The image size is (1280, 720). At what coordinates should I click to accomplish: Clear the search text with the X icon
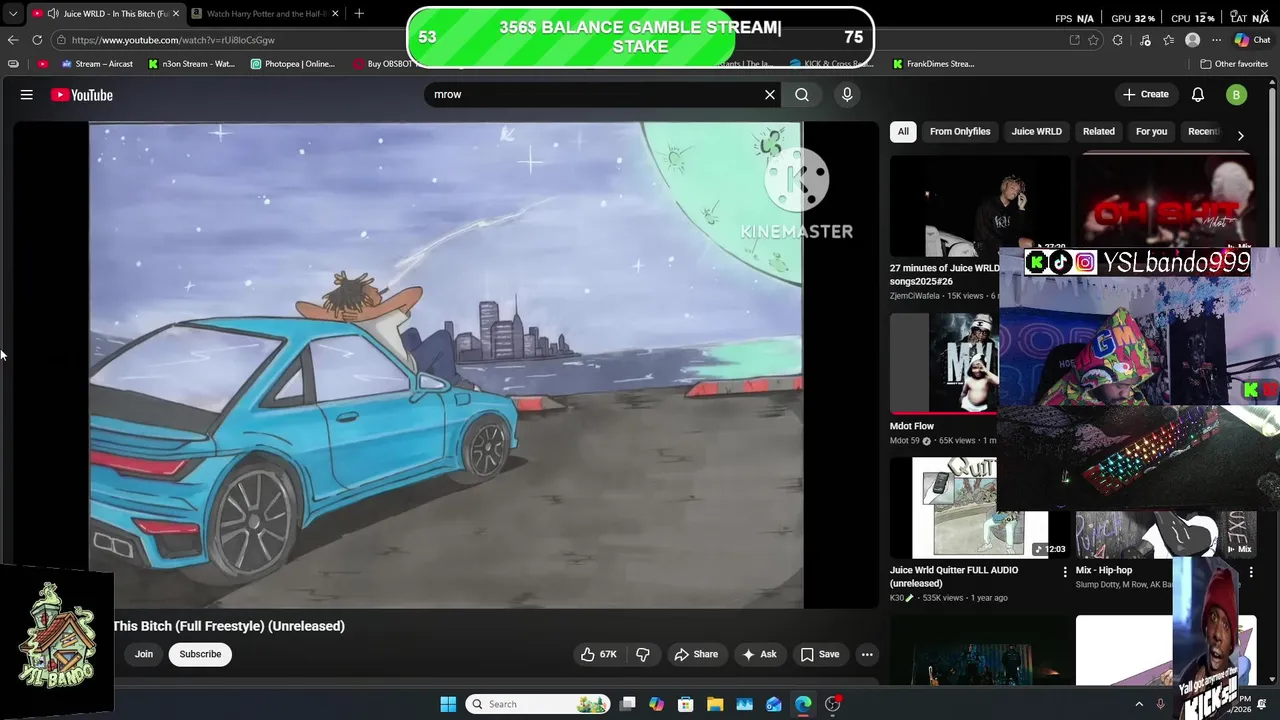(770, 94)
